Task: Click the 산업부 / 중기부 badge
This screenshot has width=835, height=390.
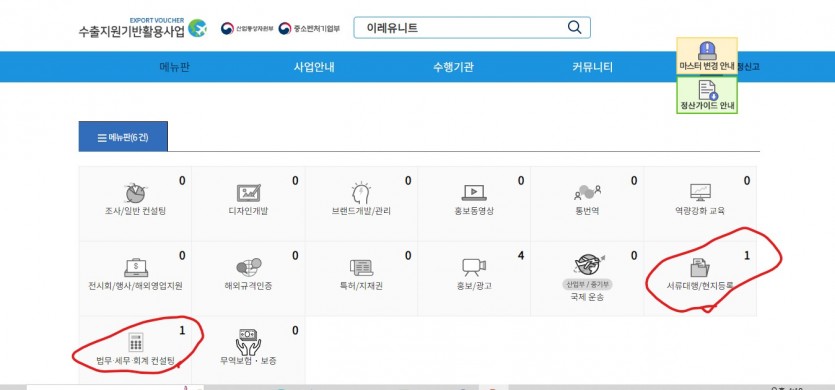Action: click(x=587, y=285)
